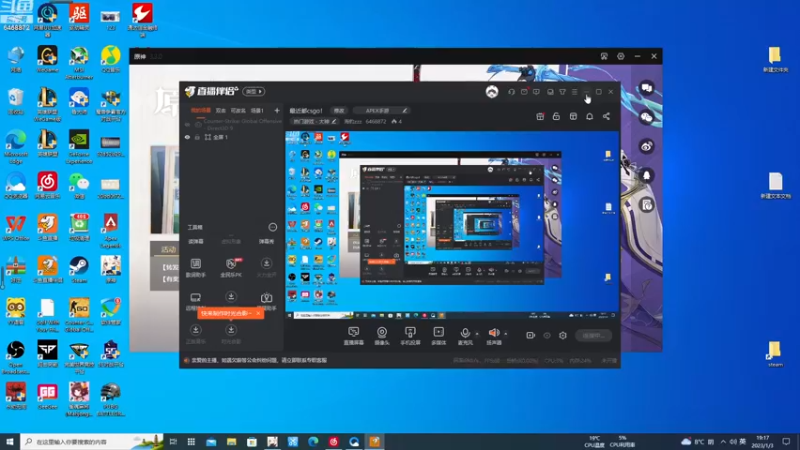Open Task View on the taskbar
Screen dimensions: 800x450
tap(173, 442)
